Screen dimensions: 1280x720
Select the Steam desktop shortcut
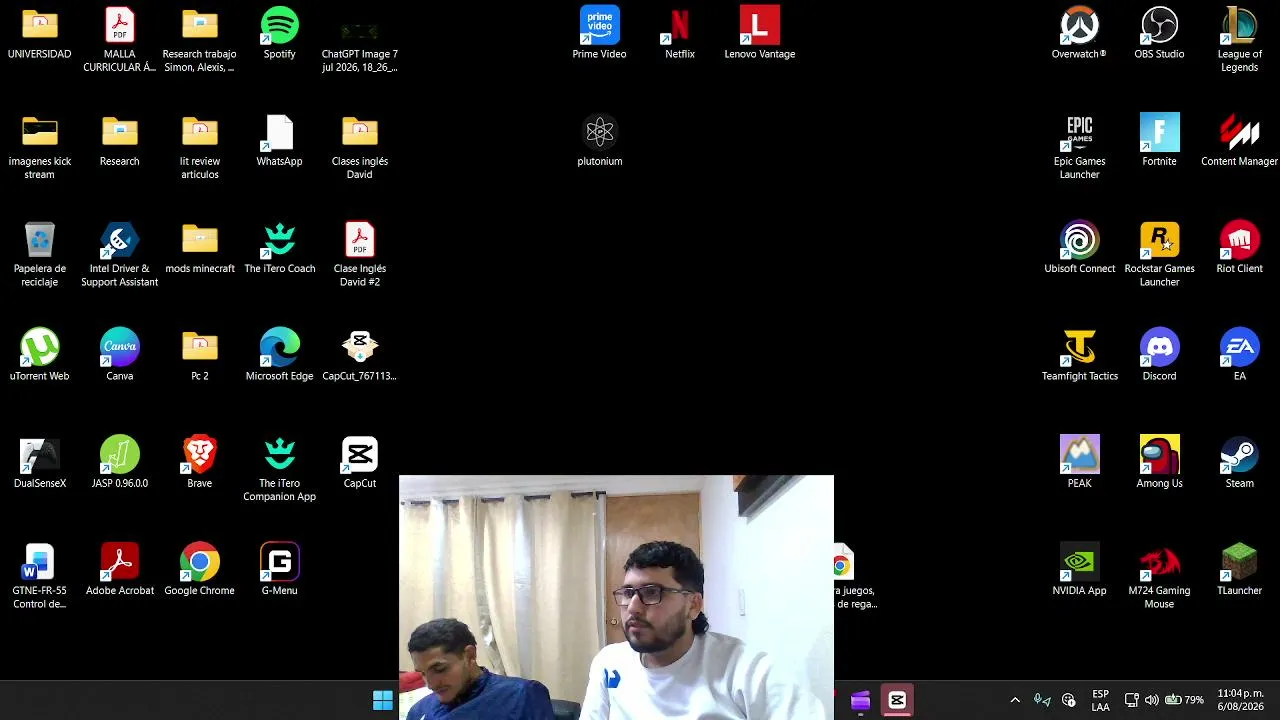pos(1240,455)
